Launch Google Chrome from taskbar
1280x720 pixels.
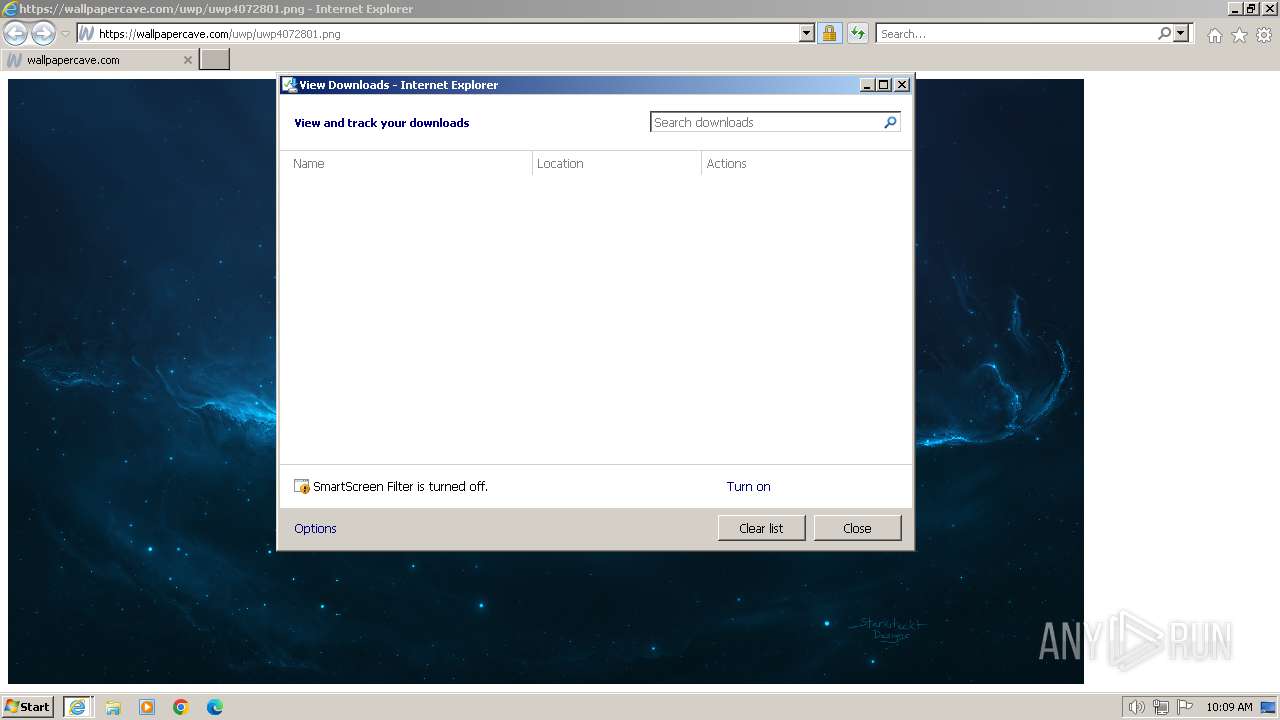coord(181,707)
